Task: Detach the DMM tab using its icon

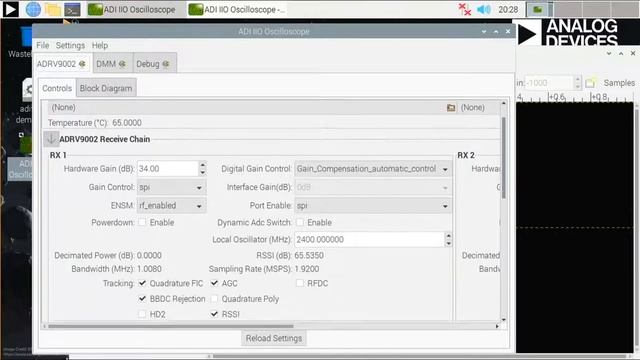Action: pos(122,64)
